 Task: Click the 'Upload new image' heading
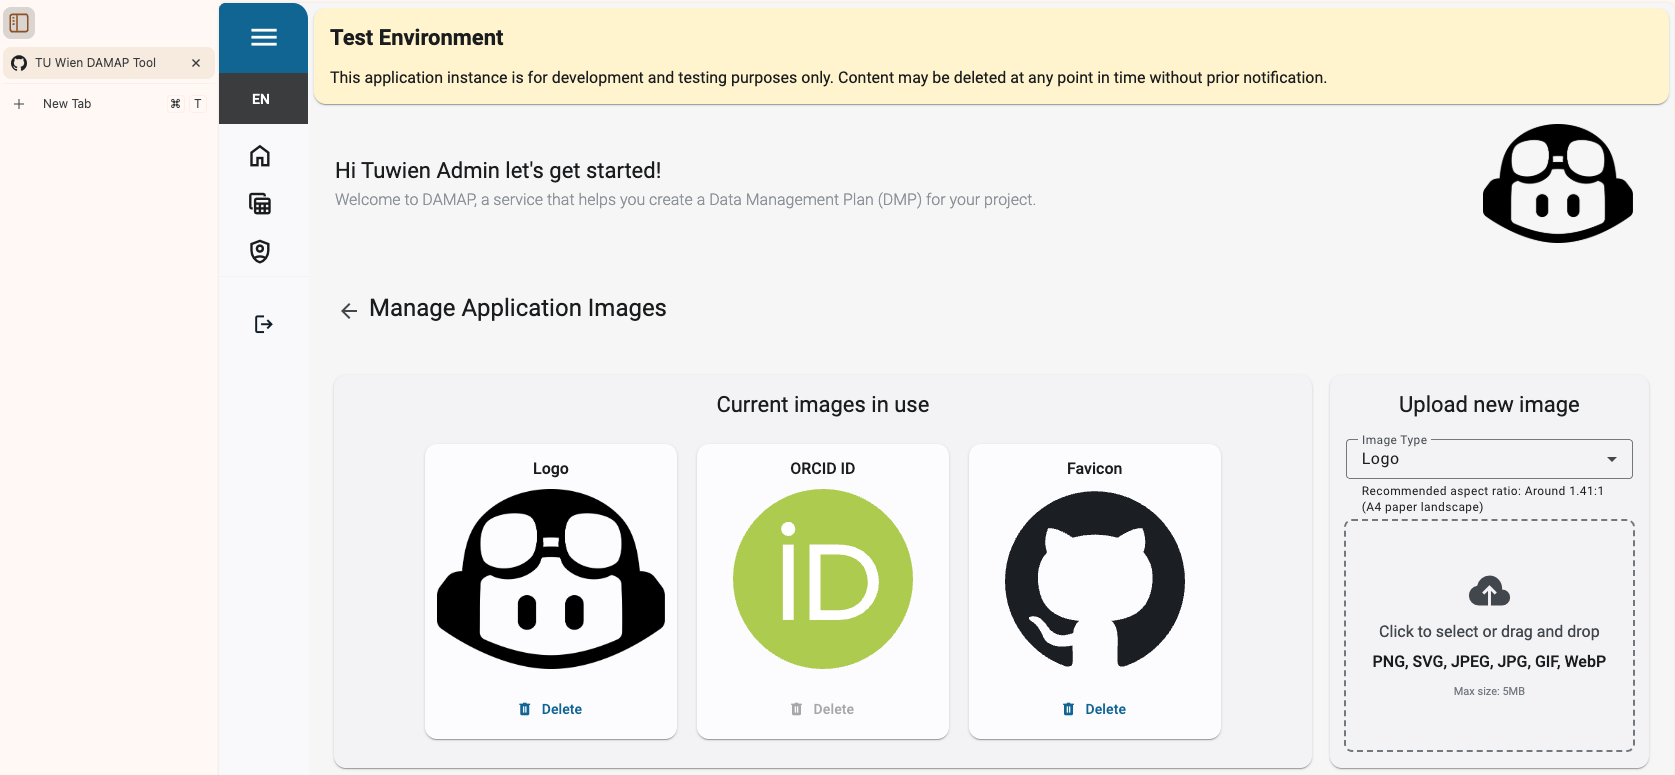(1489, 405)
